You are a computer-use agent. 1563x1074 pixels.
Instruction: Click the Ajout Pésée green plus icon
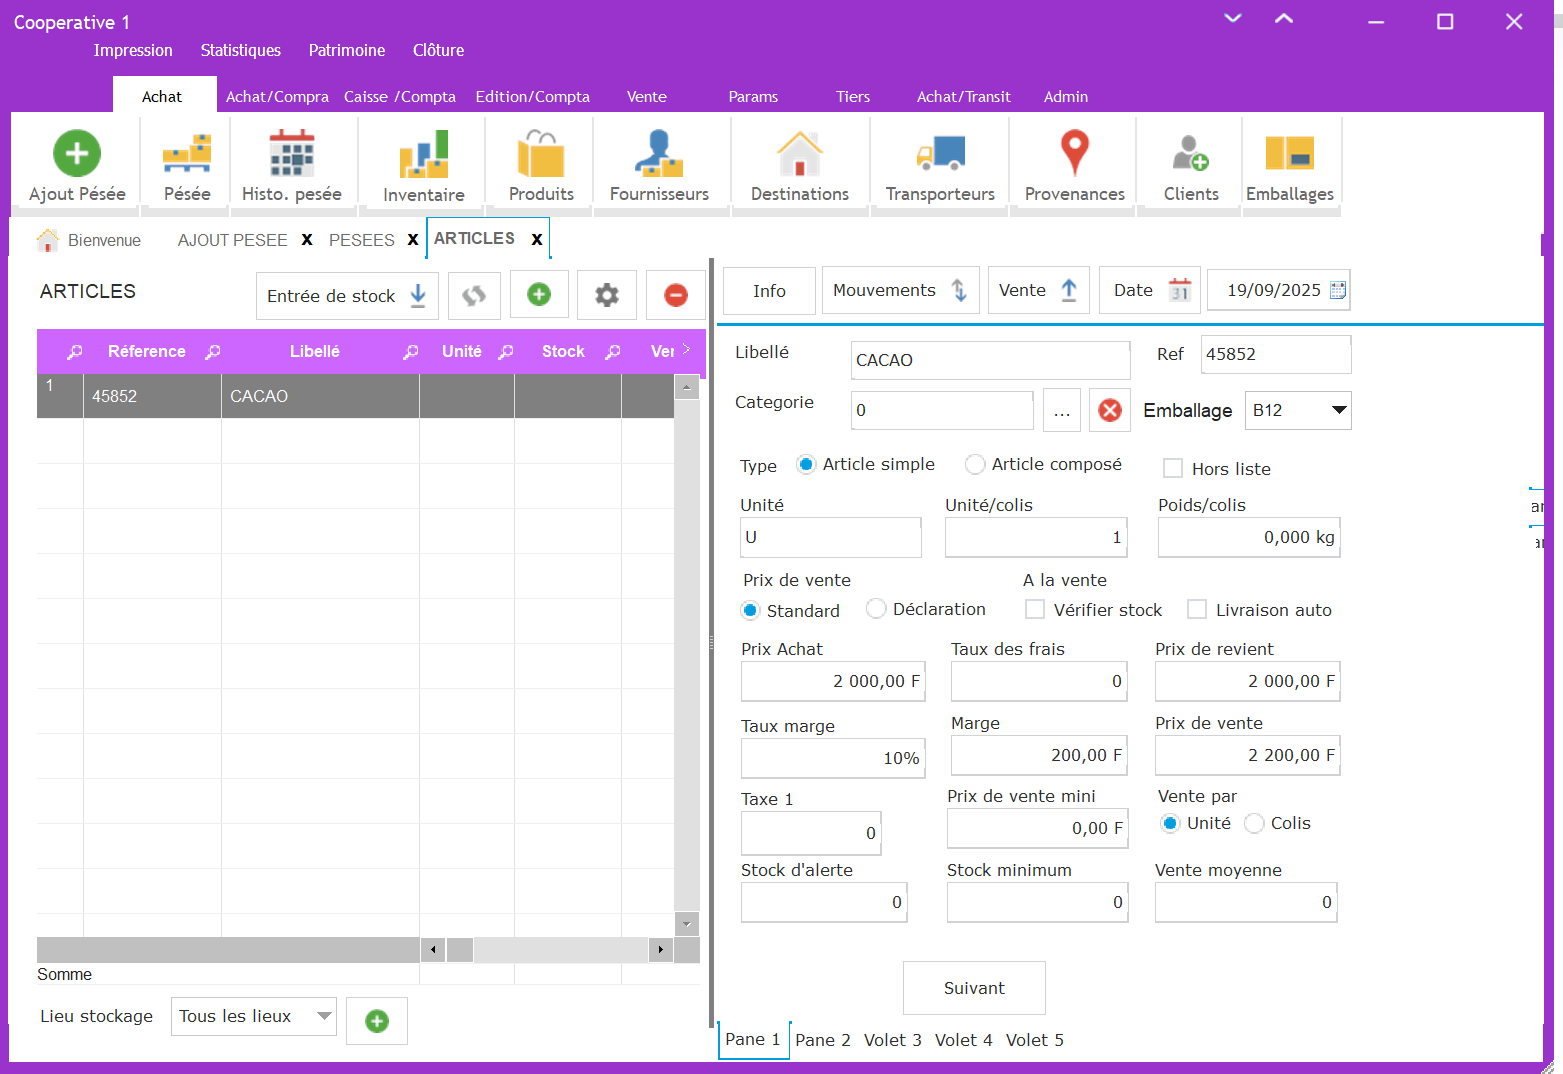click(x=77, y=154)
